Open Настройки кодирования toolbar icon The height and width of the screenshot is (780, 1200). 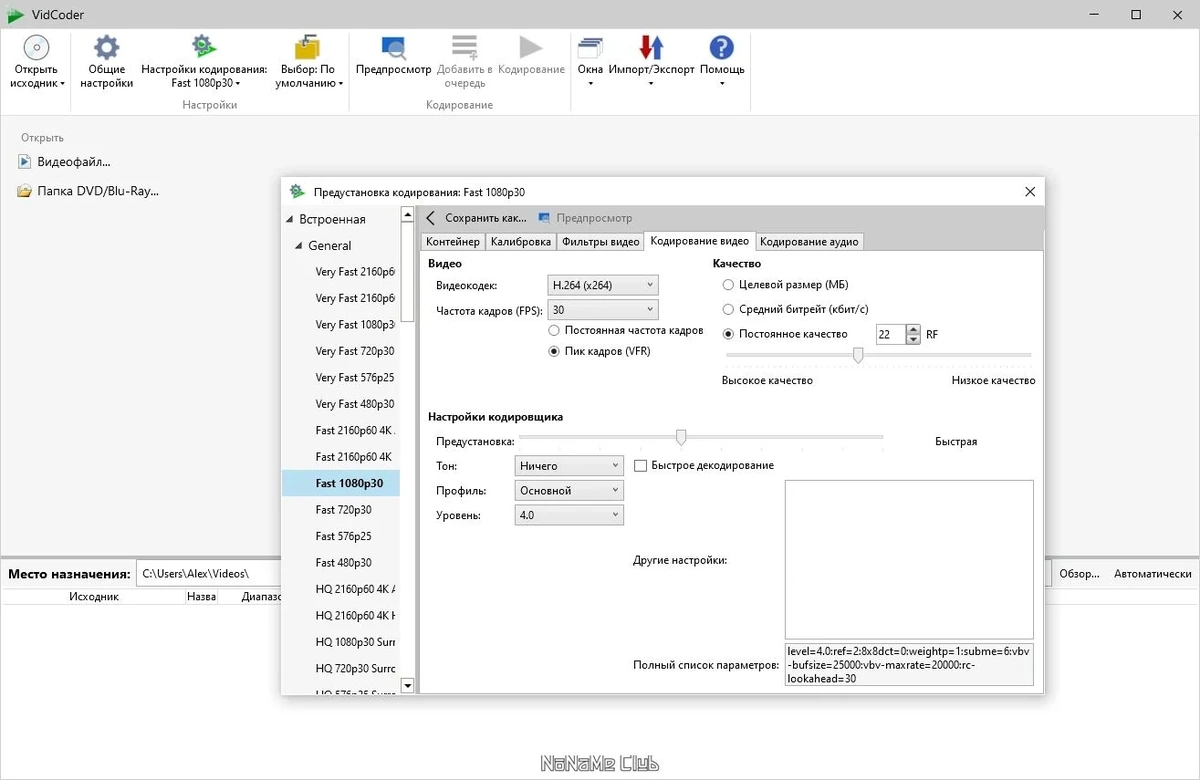[x=204, y=47]
